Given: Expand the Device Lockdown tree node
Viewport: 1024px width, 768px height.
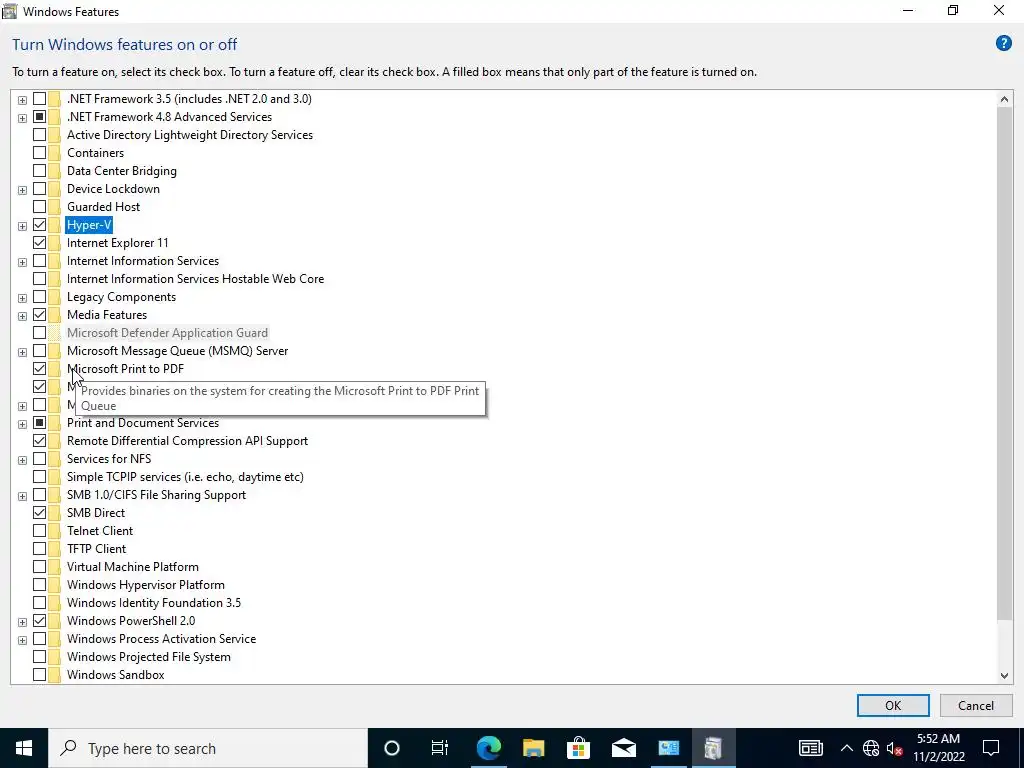Looking at the screenshot, I should (22, 190).
